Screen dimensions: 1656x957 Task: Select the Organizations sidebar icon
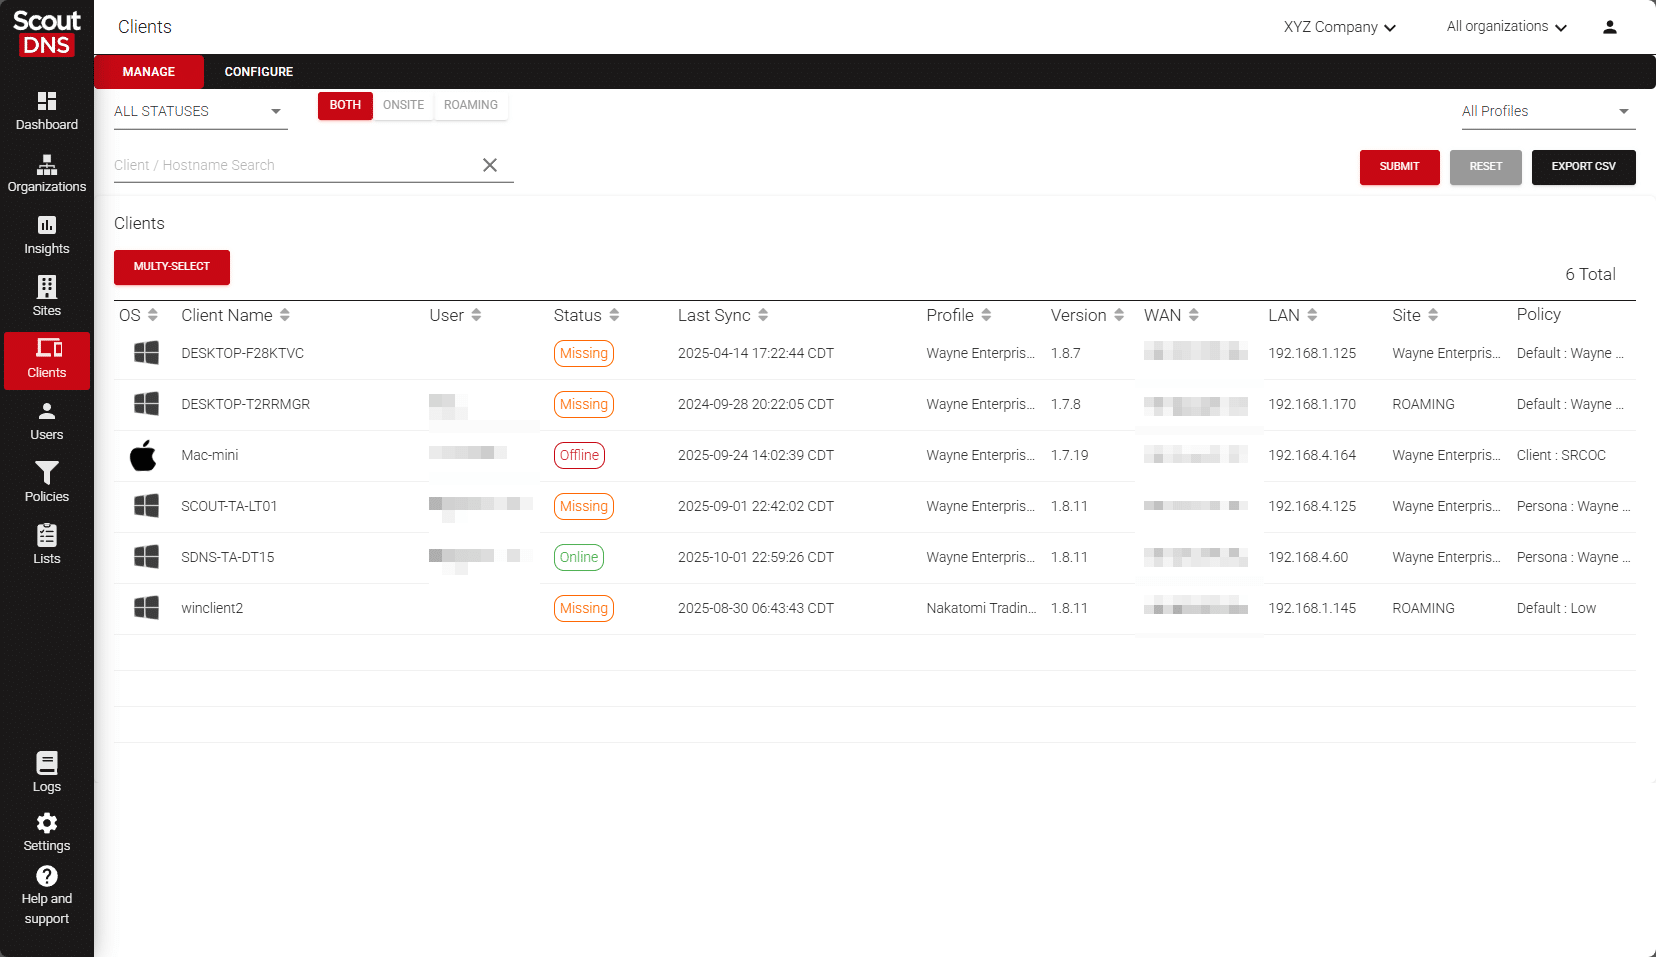47,172
